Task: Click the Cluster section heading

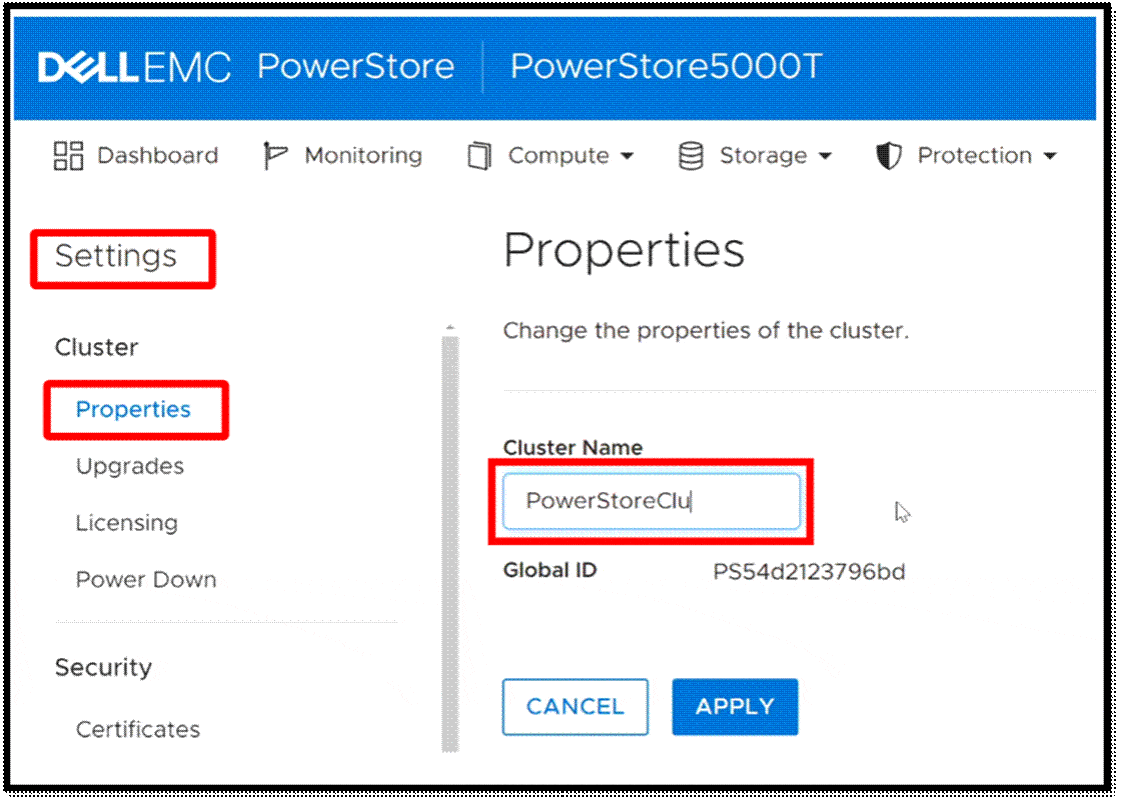Action: (x=97, y=347)
